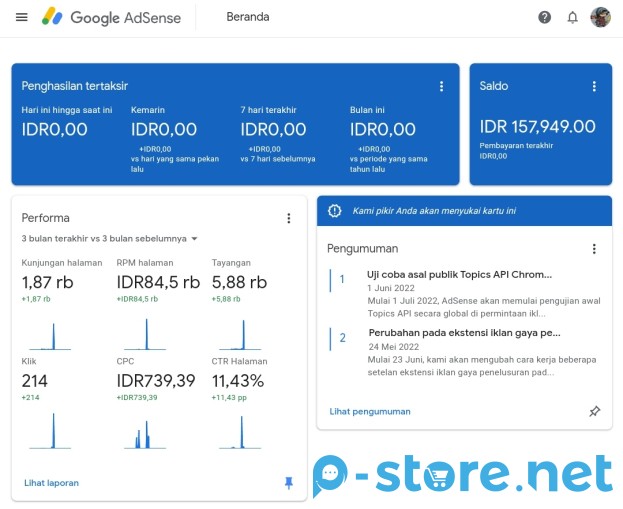Image resolution: width=623 pixels, height=509 pixels.
Task: Click the Klik value 214
Action: [x=35, y=381]
